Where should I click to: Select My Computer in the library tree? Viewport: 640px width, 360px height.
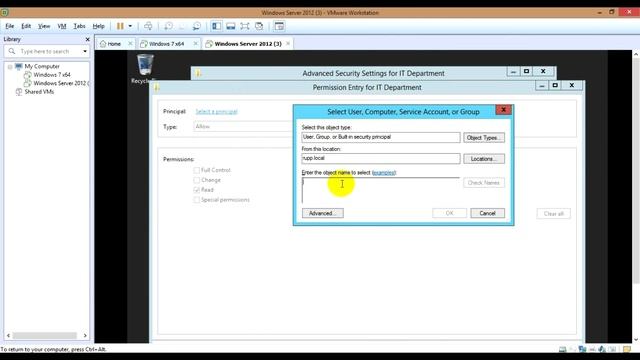tap(42, 66)
